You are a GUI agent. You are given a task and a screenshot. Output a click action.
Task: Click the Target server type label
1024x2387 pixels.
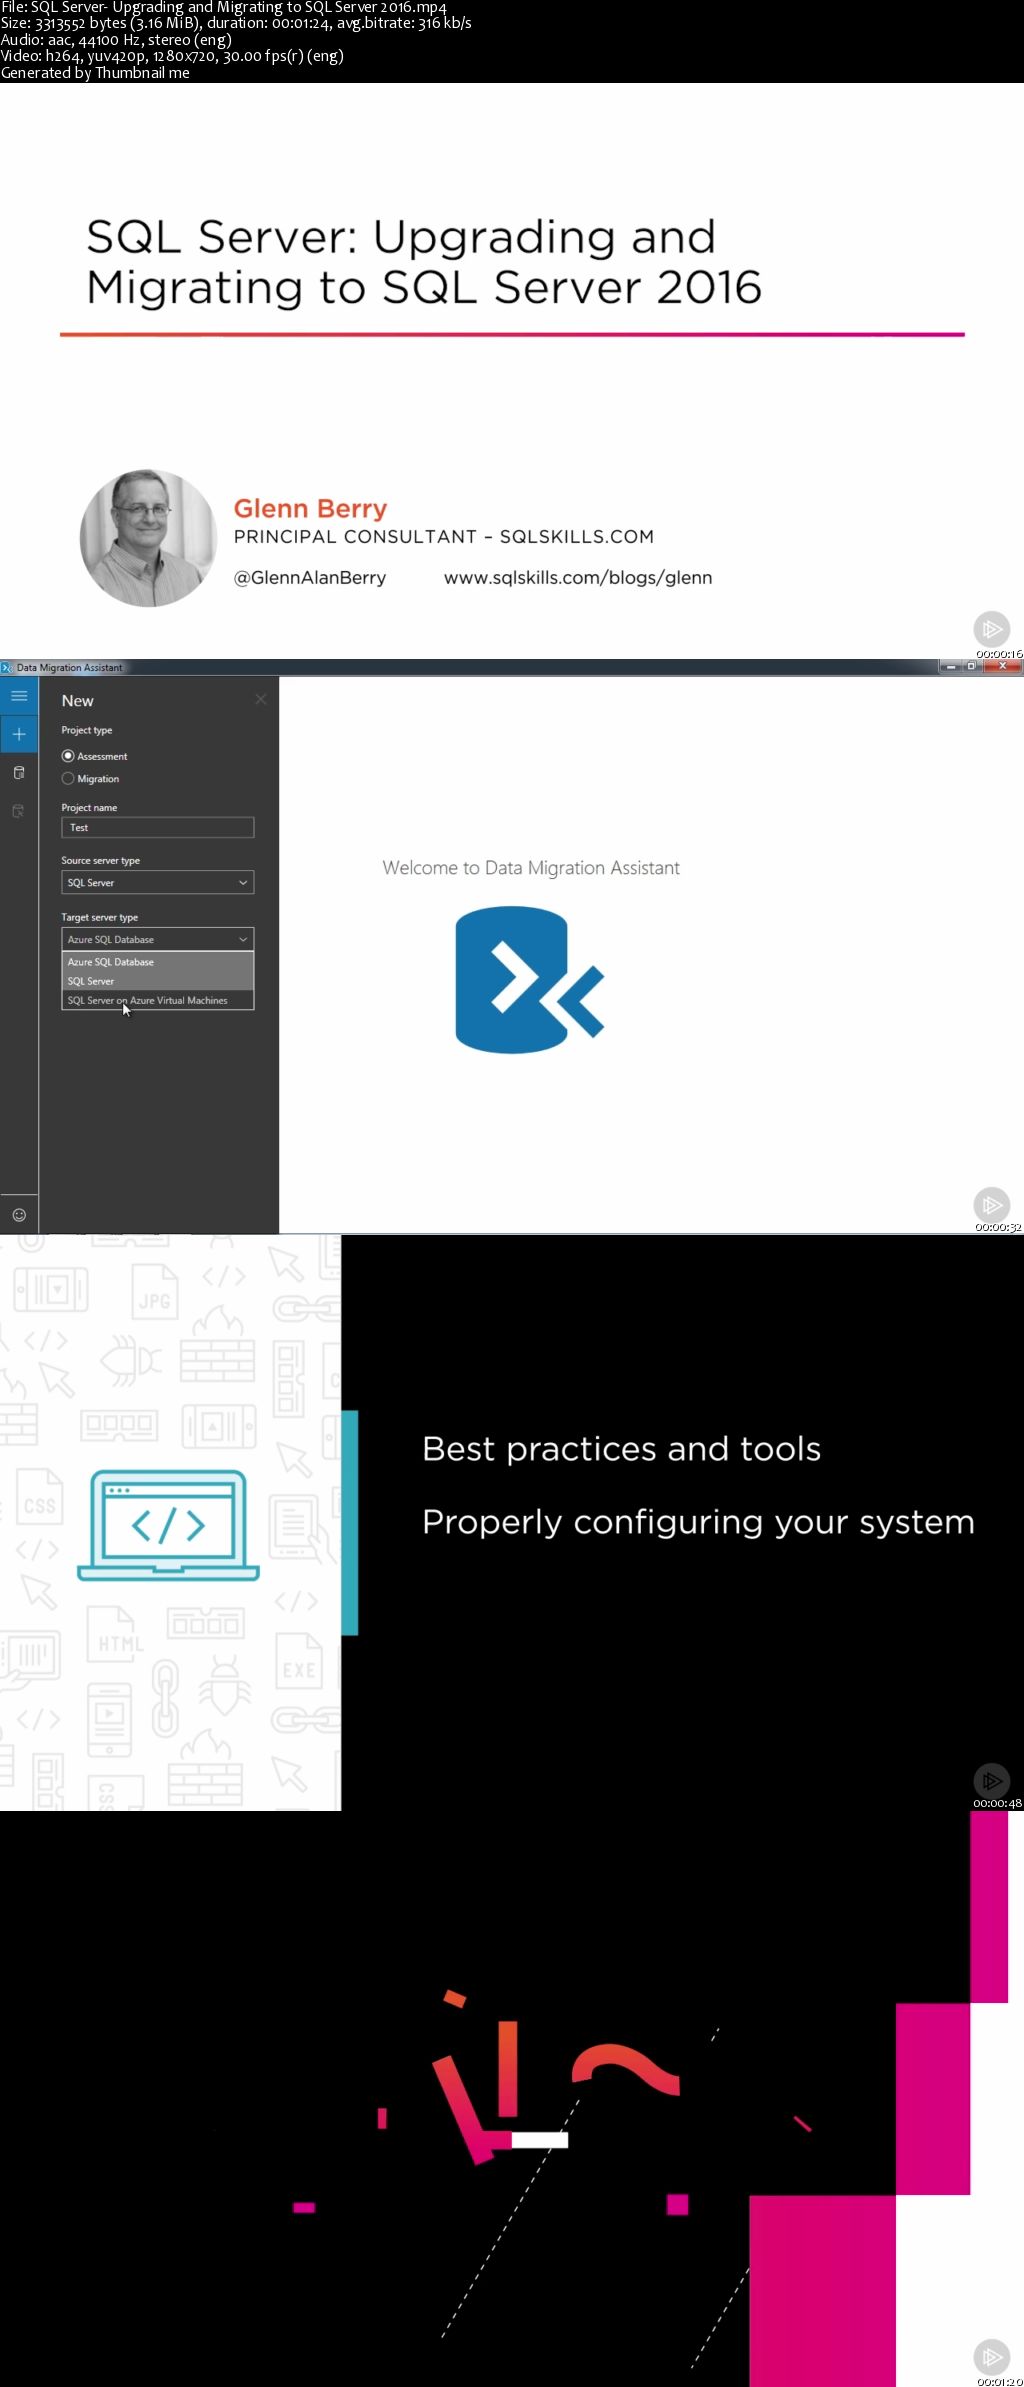pyautogui.click(x=99, y=917)
